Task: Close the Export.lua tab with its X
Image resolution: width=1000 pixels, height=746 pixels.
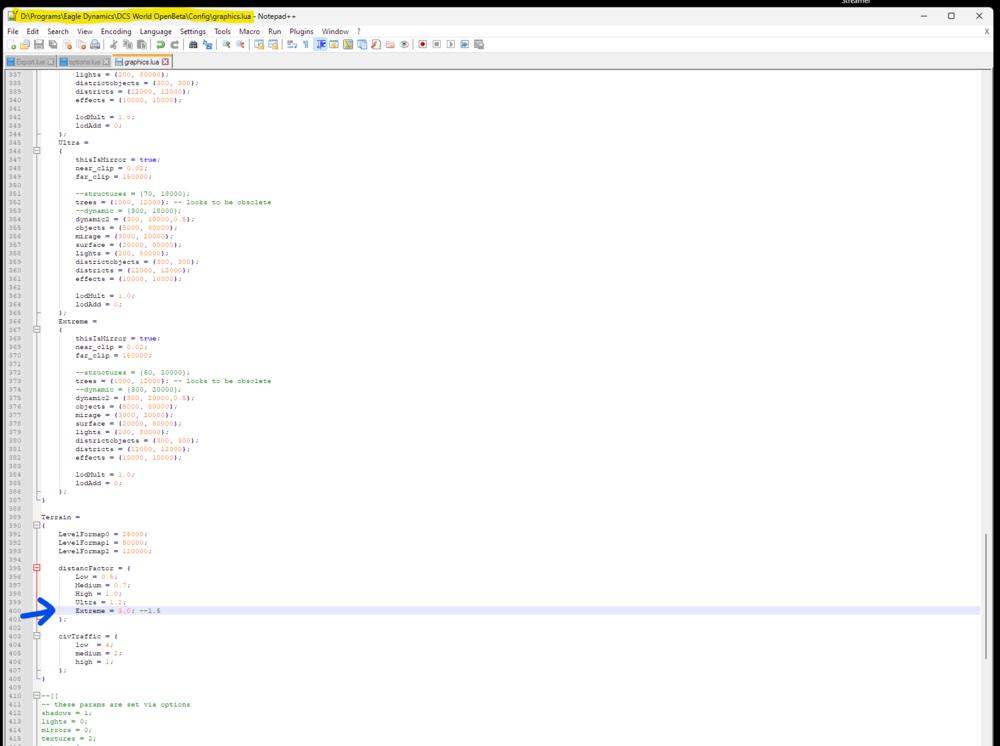Action: click(x=51, y=60)
